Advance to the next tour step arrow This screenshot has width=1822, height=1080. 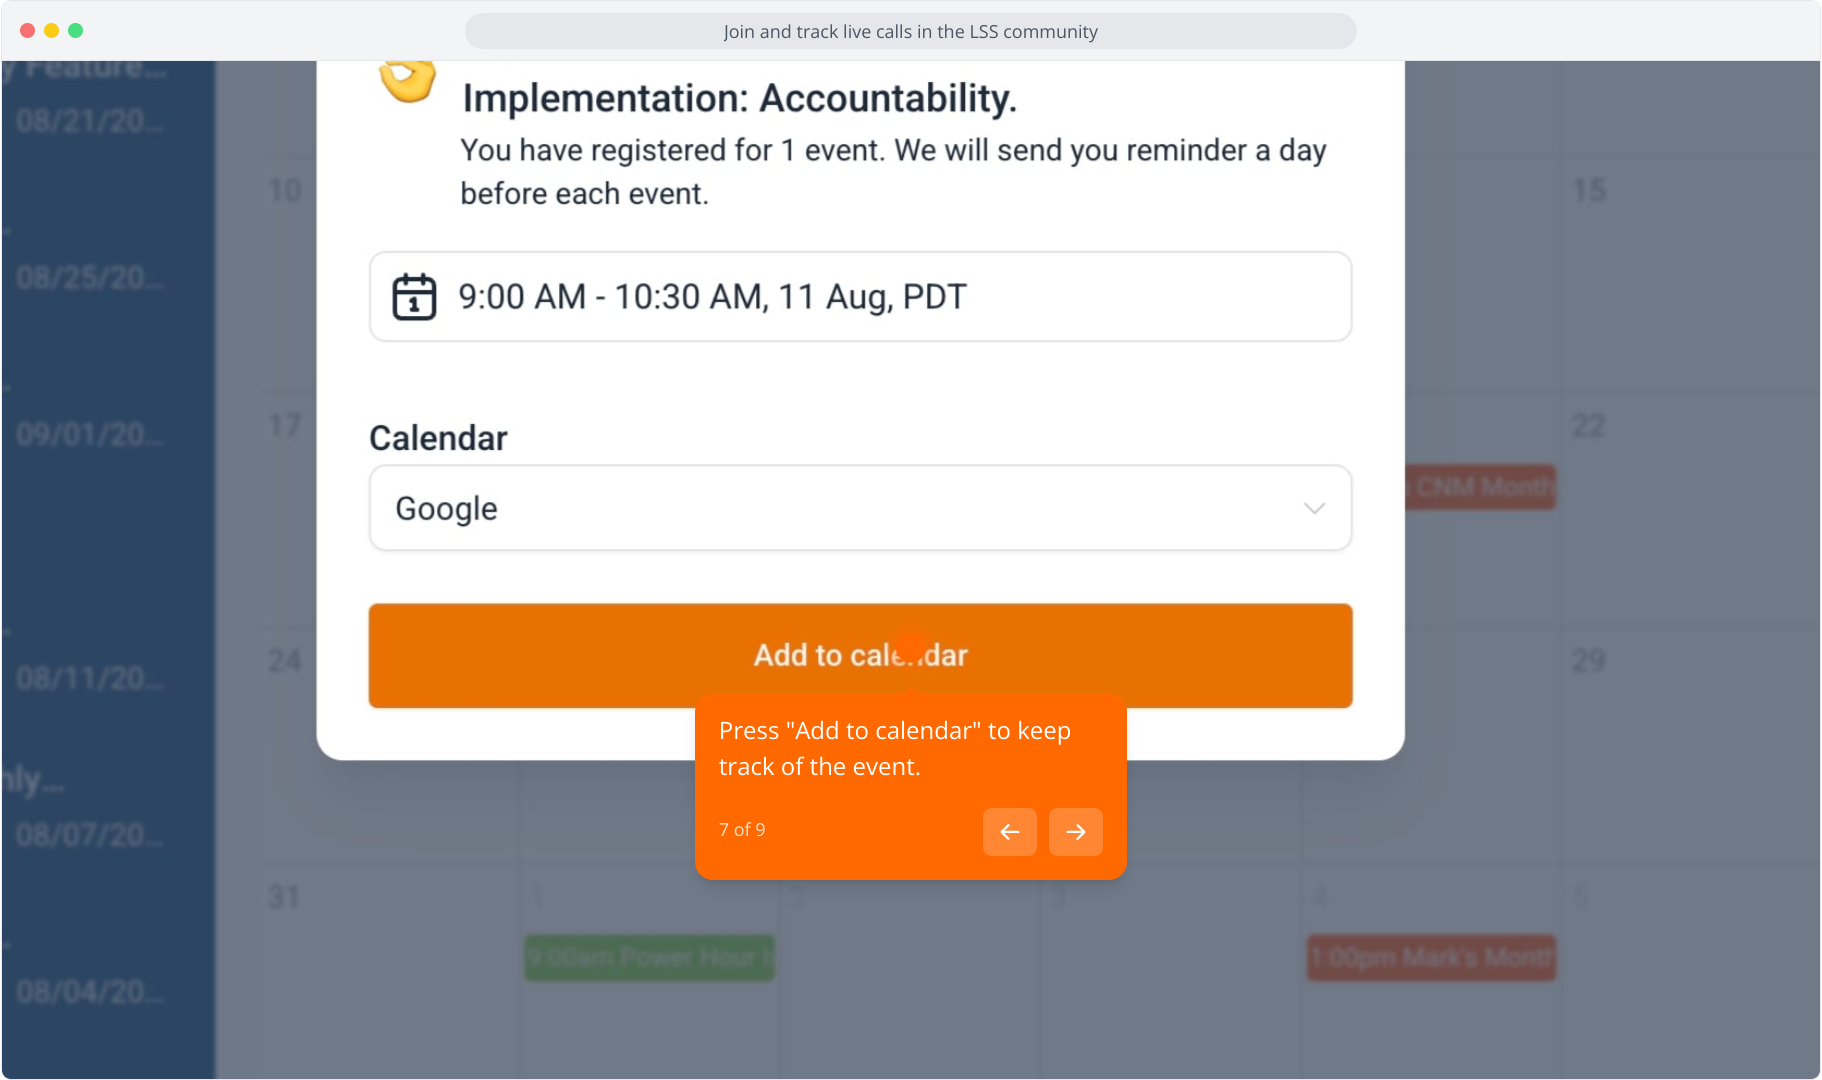pos(1076,831)
